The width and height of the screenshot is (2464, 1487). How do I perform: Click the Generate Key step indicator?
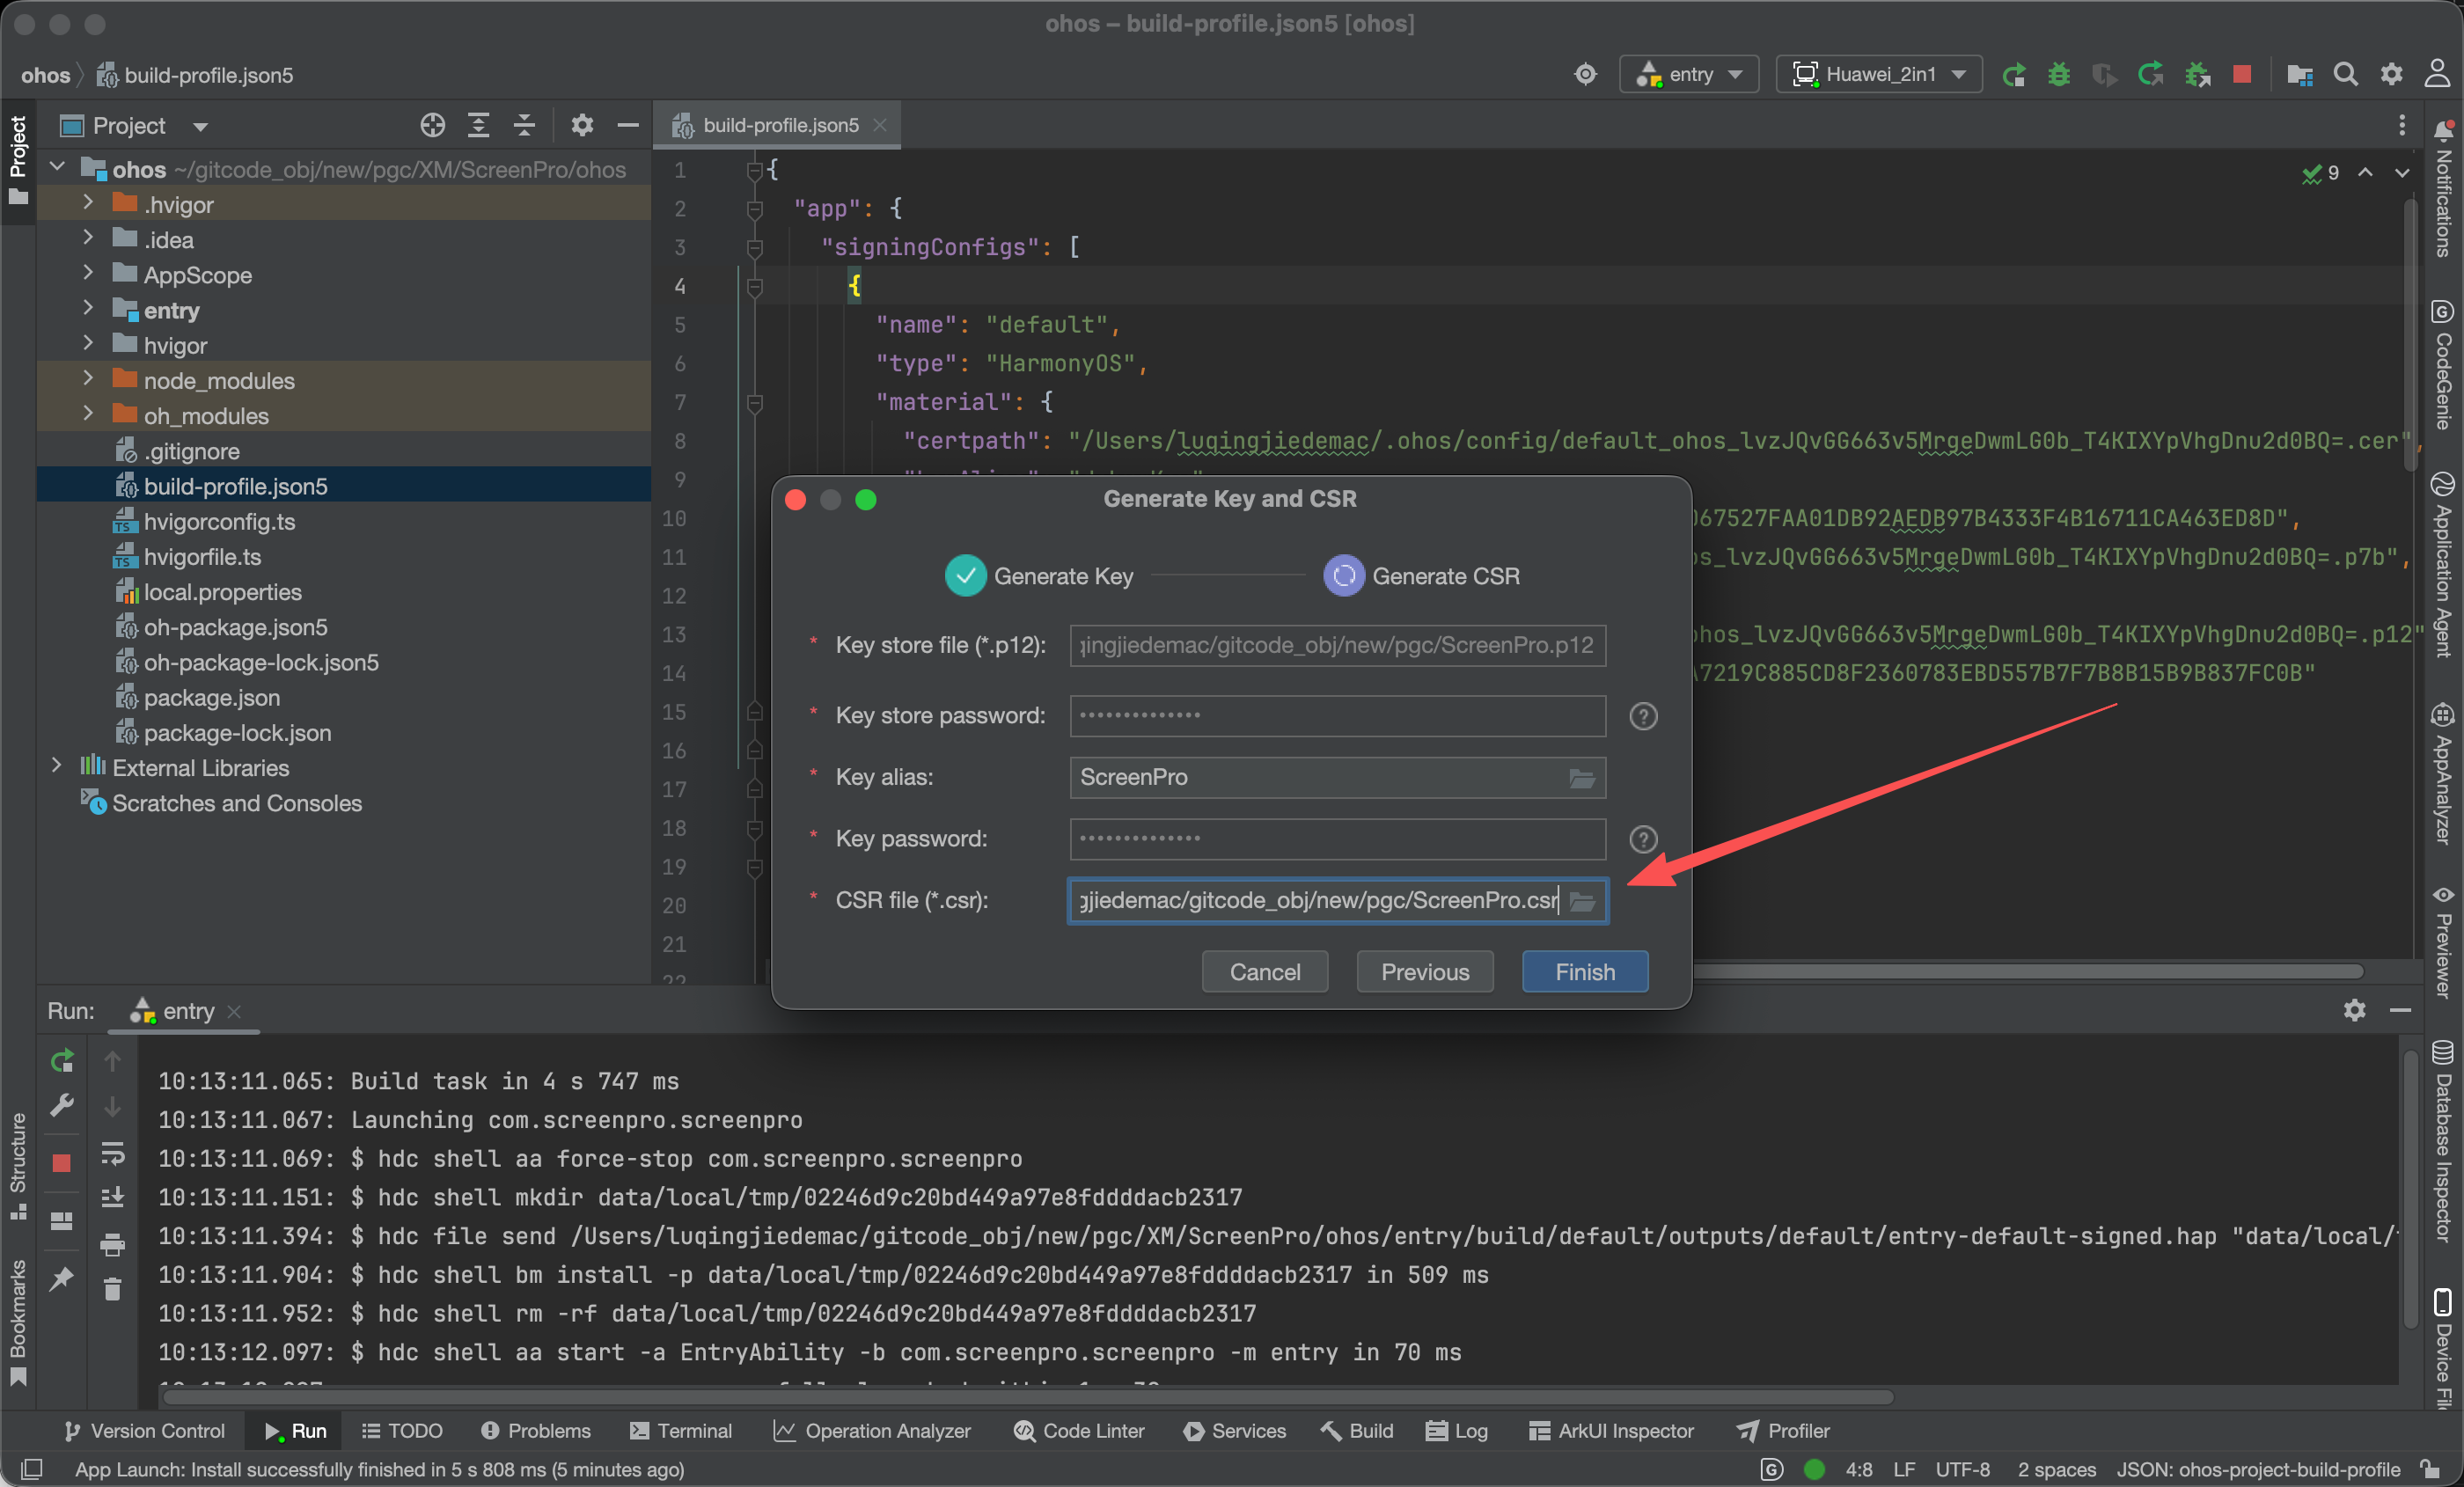(x=1039, y=577)
